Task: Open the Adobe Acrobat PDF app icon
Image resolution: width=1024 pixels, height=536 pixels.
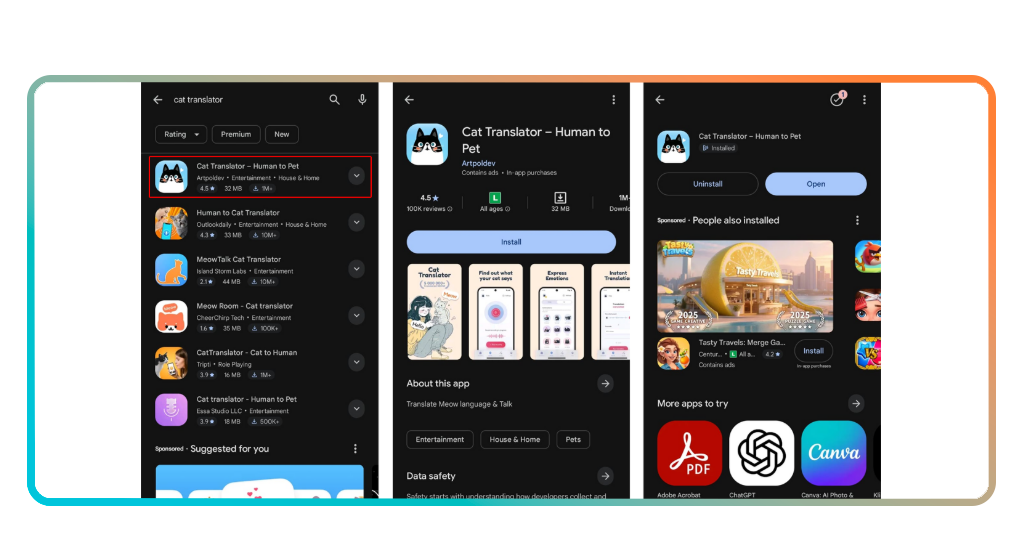Action: (x=690, y=453)
